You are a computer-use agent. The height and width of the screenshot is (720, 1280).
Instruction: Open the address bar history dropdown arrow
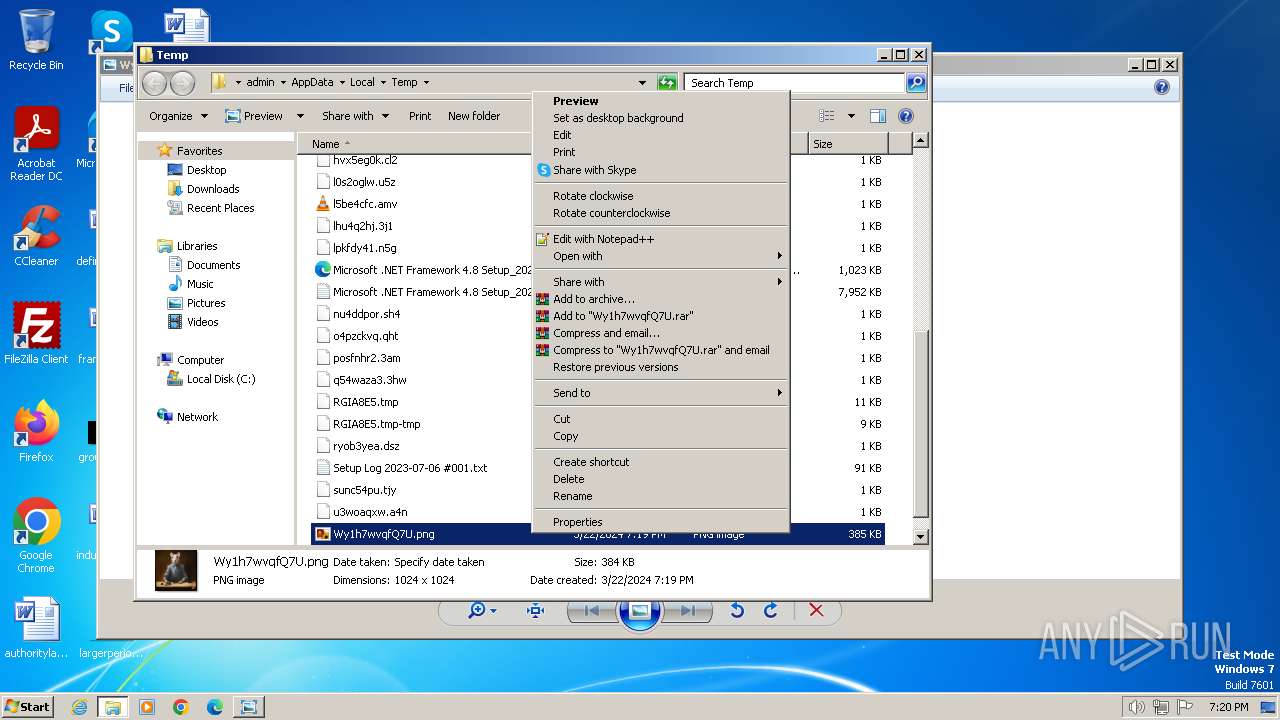click(x=642, y=83)
